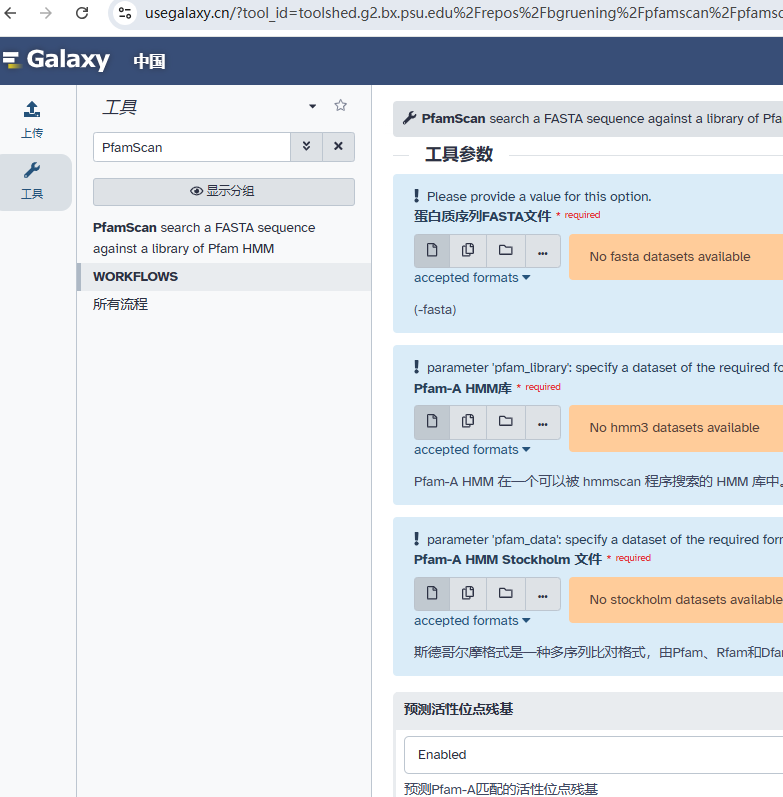
Task: Open more options ellipsis for Stockholm 文件
Action: [x=543, y=594]
